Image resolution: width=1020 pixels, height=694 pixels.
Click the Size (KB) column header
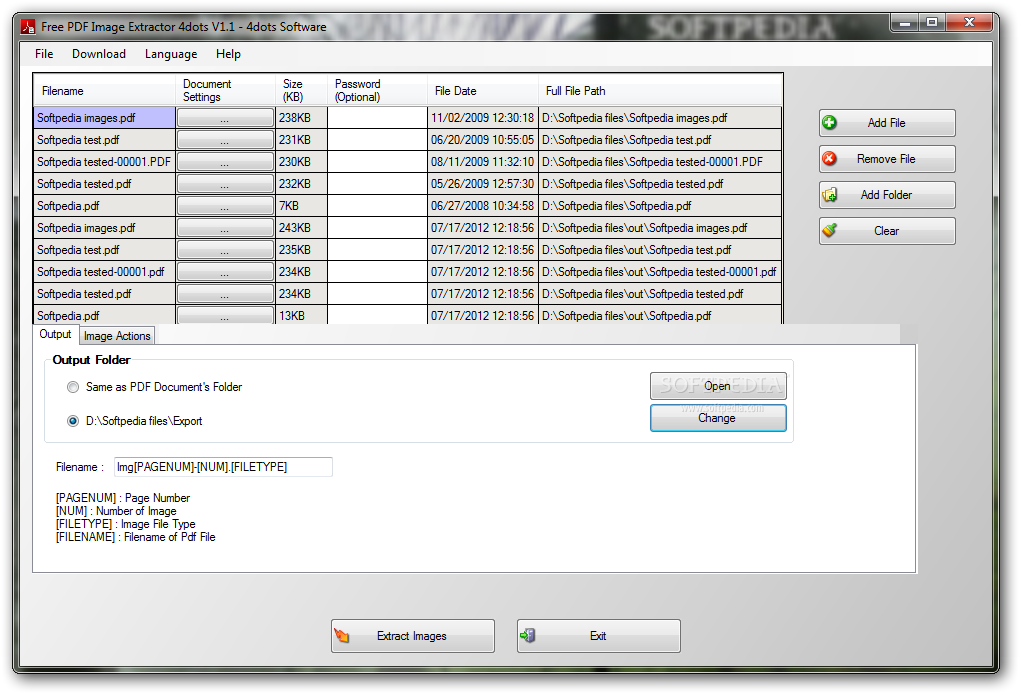point(301,90)
